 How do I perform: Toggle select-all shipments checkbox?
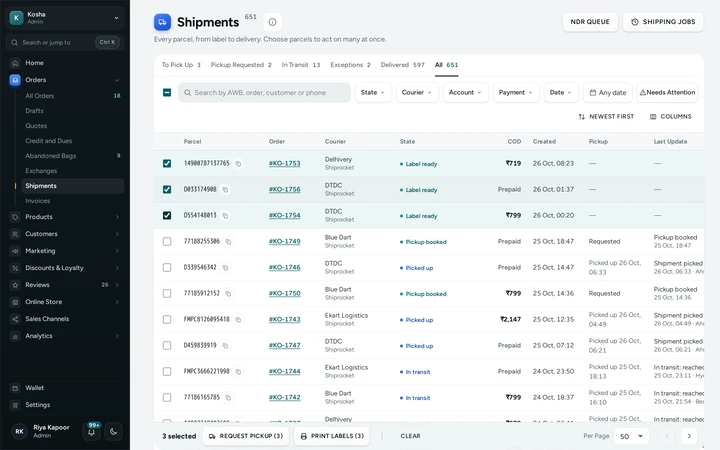tap(167, 93)
